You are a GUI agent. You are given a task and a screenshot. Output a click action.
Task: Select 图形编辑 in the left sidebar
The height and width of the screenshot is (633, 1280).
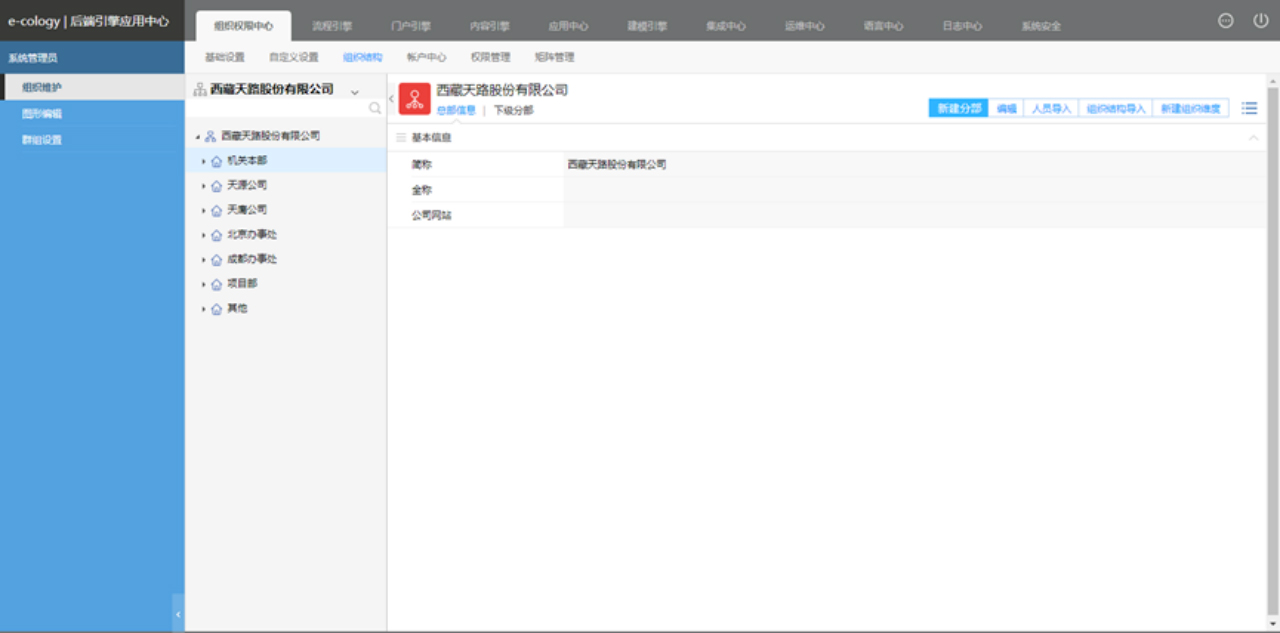pyautogui.click(x=92, y=114)
